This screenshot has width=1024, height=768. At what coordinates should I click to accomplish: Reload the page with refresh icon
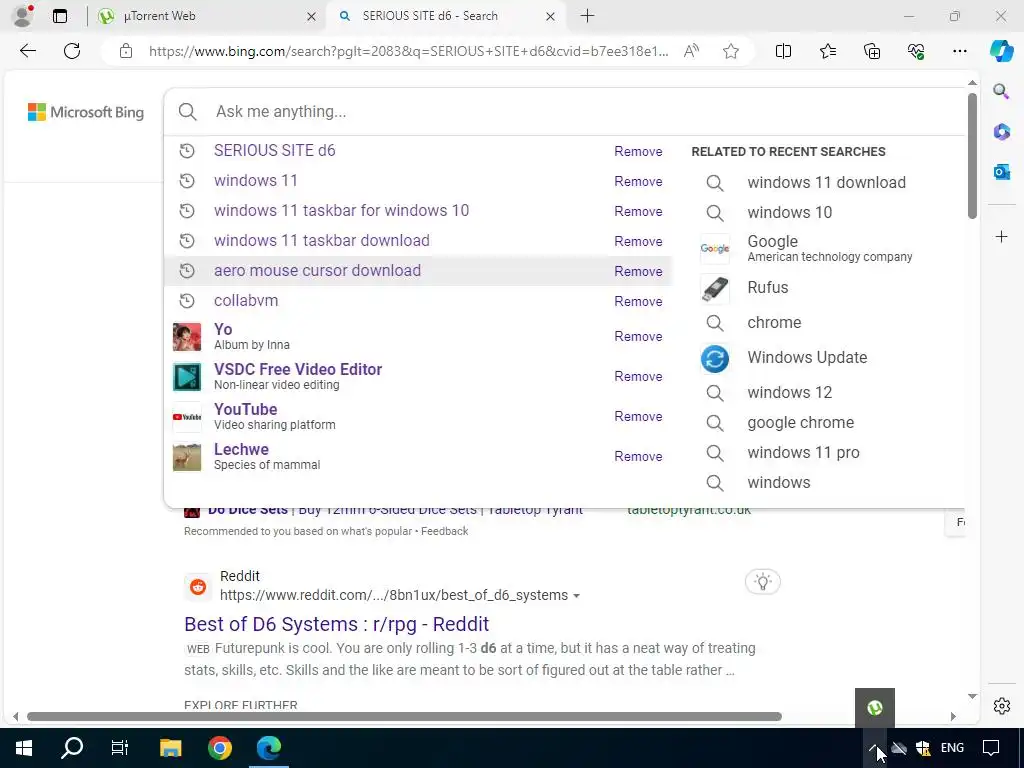[72, 51]
